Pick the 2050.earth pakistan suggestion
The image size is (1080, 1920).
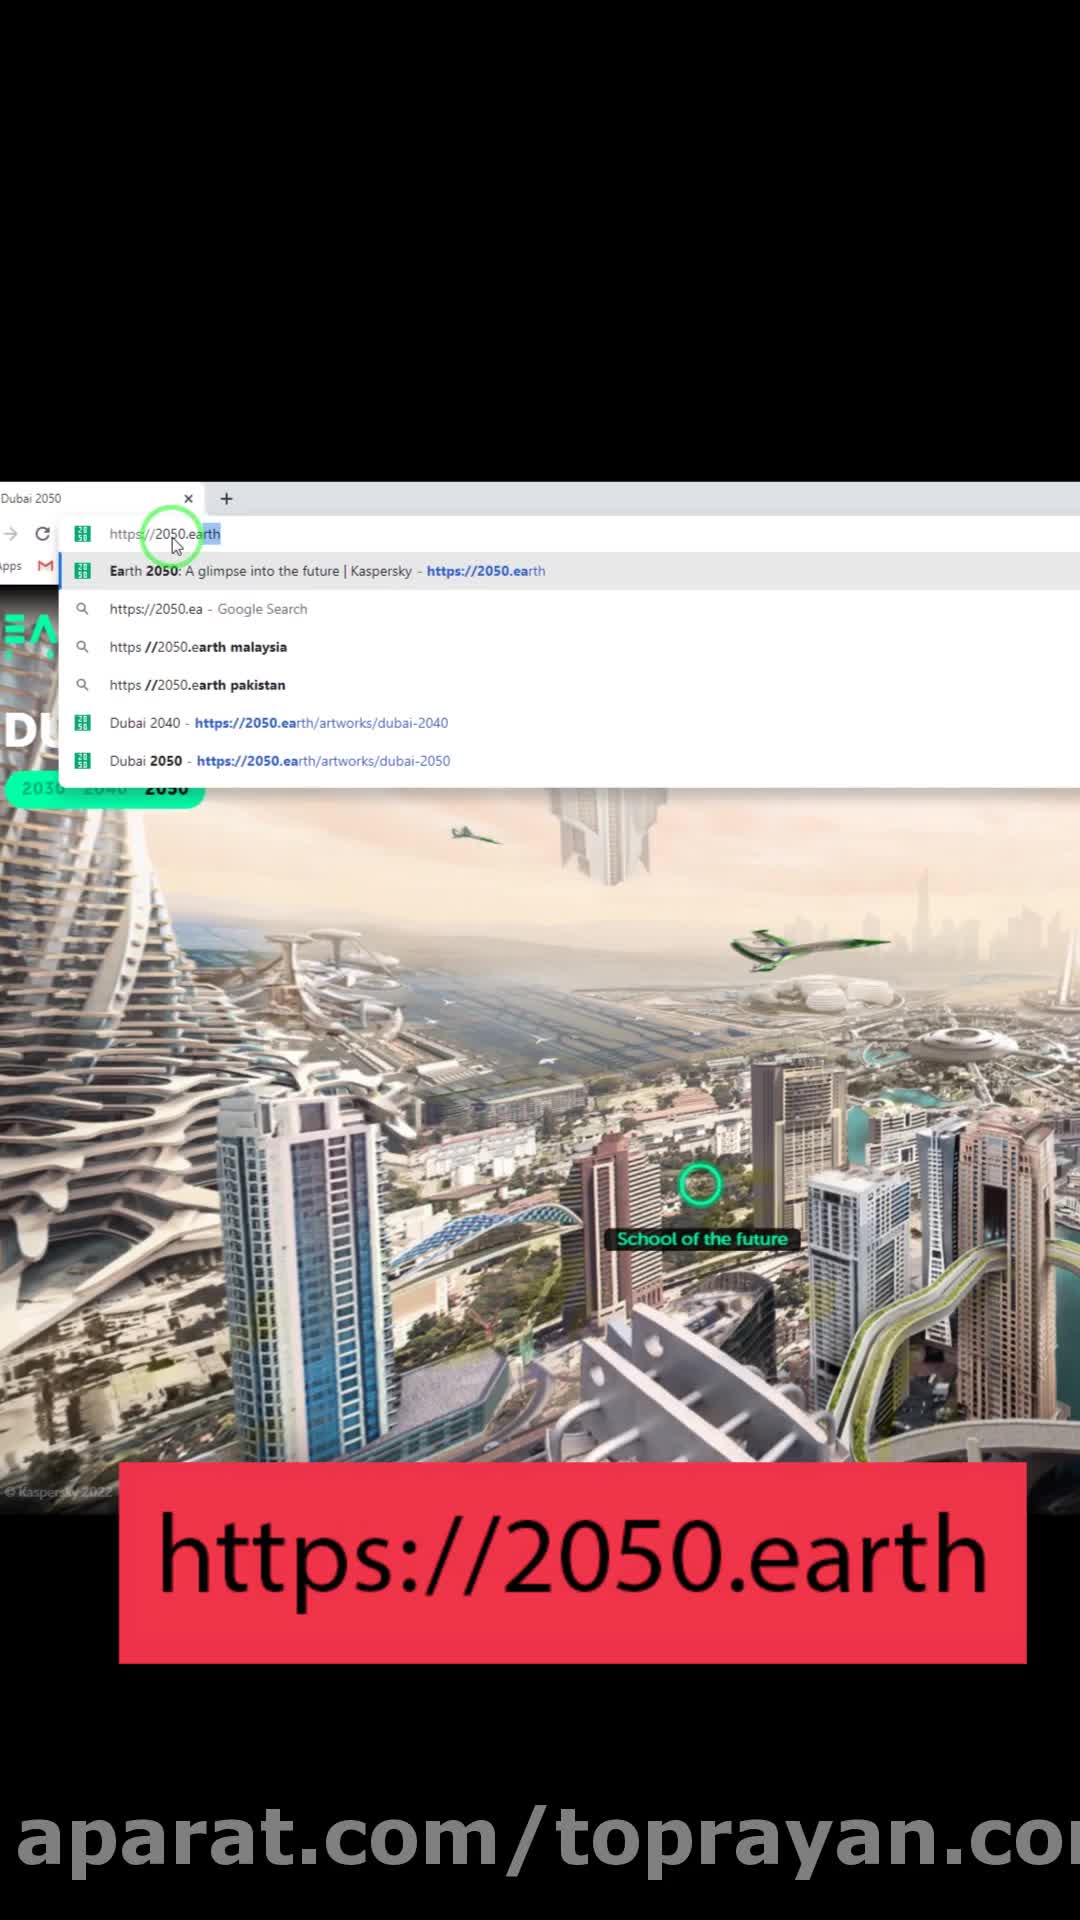[570, 685]
